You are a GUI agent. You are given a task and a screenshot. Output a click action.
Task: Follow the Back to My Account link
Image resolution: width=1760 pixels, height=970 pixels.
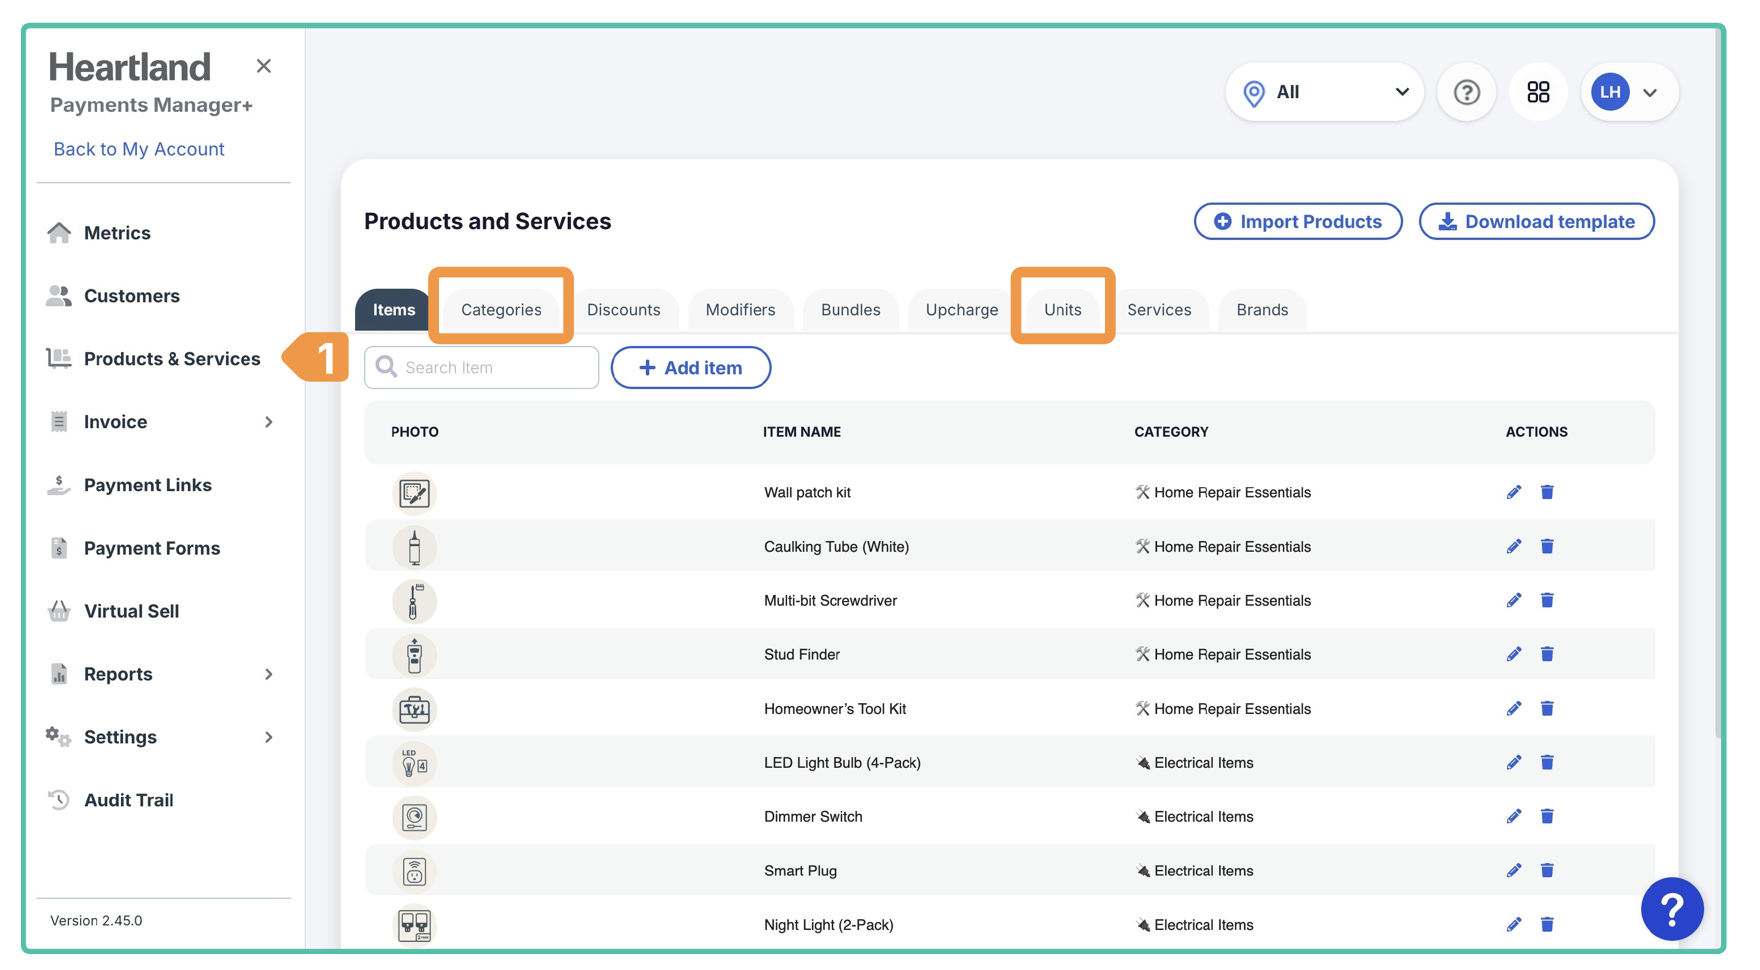click(x=139, y=149)
